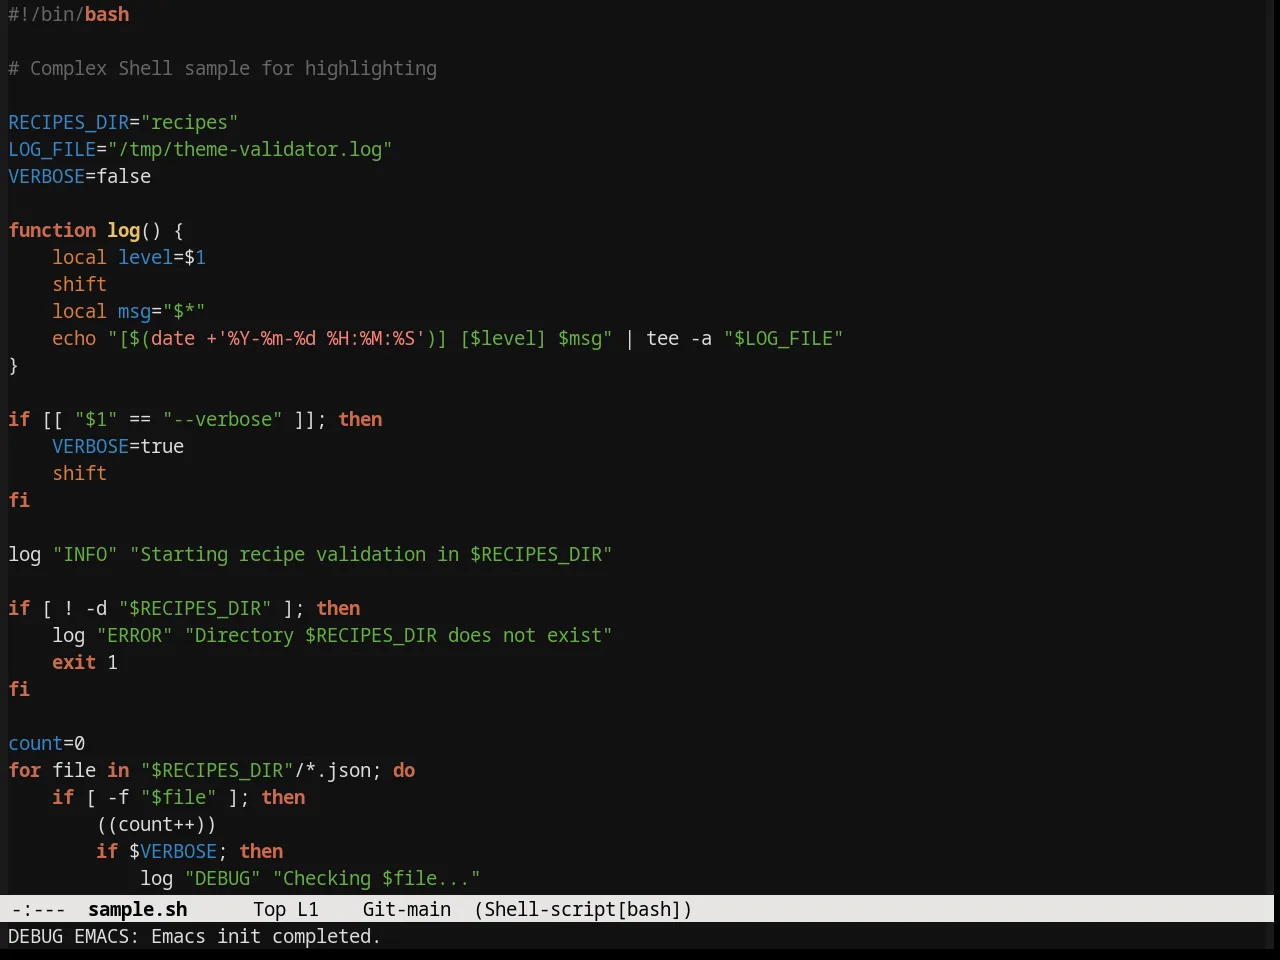
Task: Click the VERBOSE=false line
Action: [x=80, y=176]
